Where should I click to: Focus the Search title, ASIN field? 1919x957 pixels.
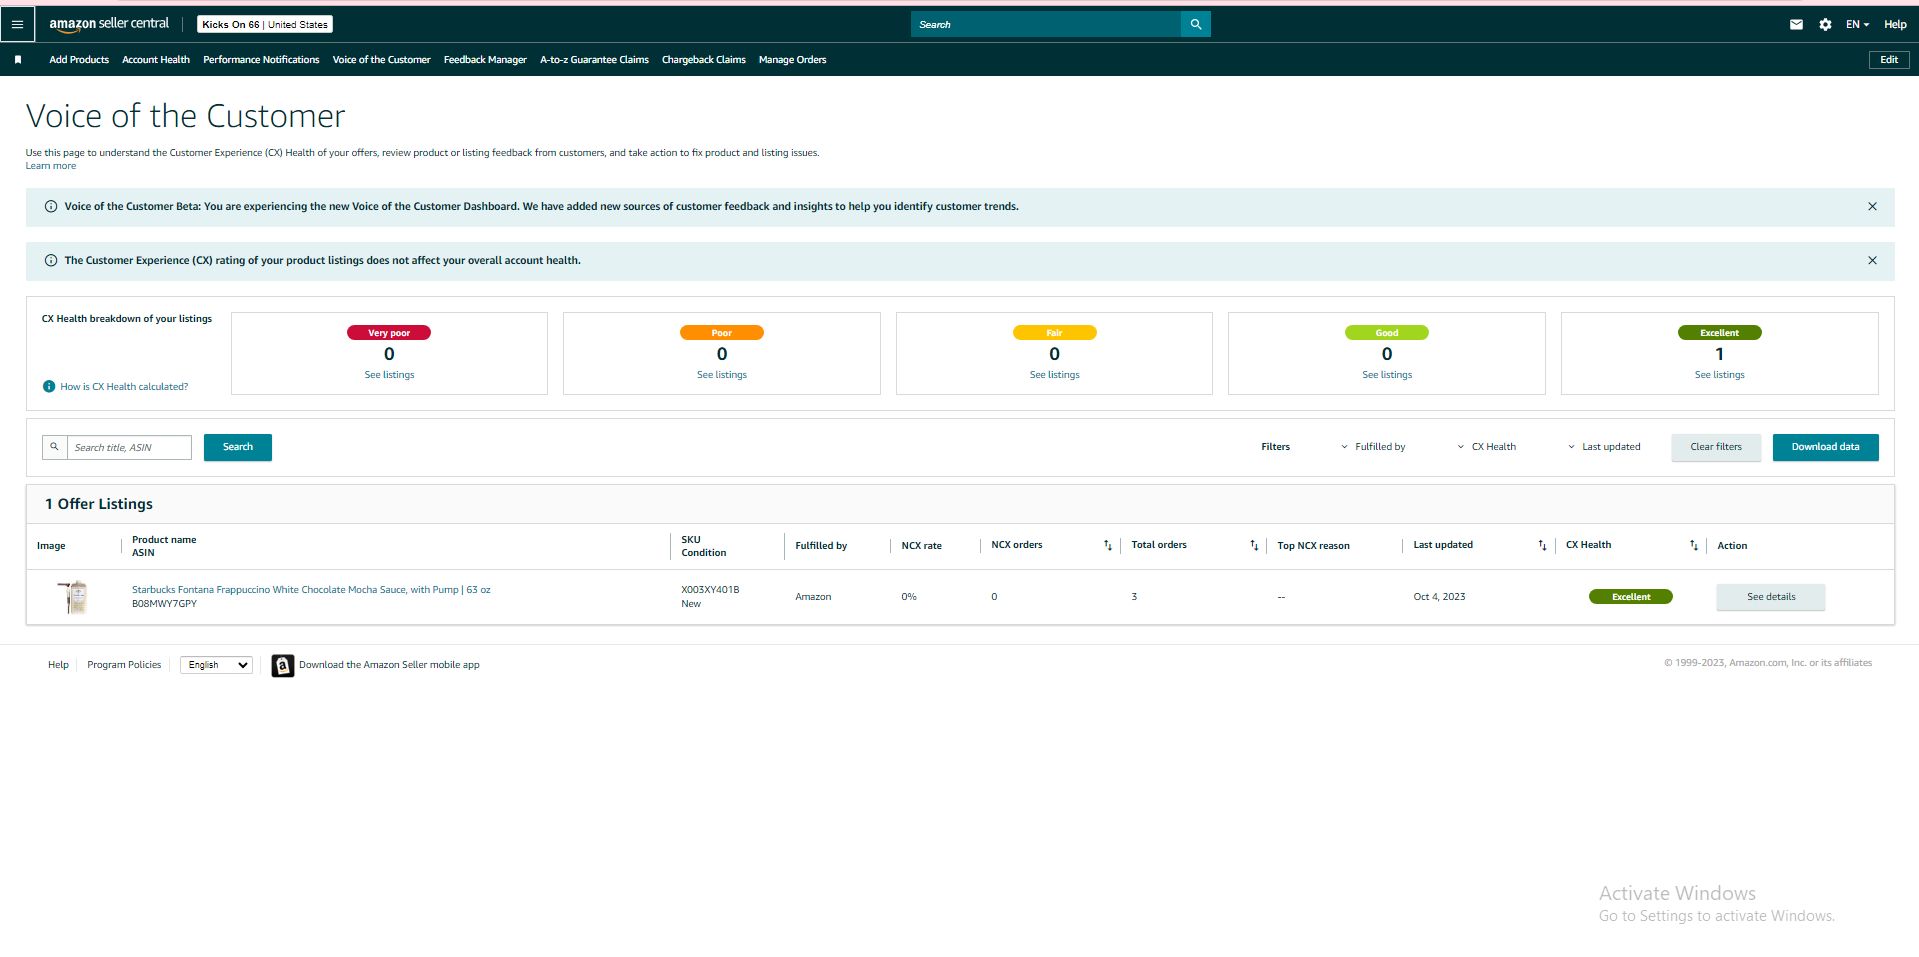[x=129, y=447]
